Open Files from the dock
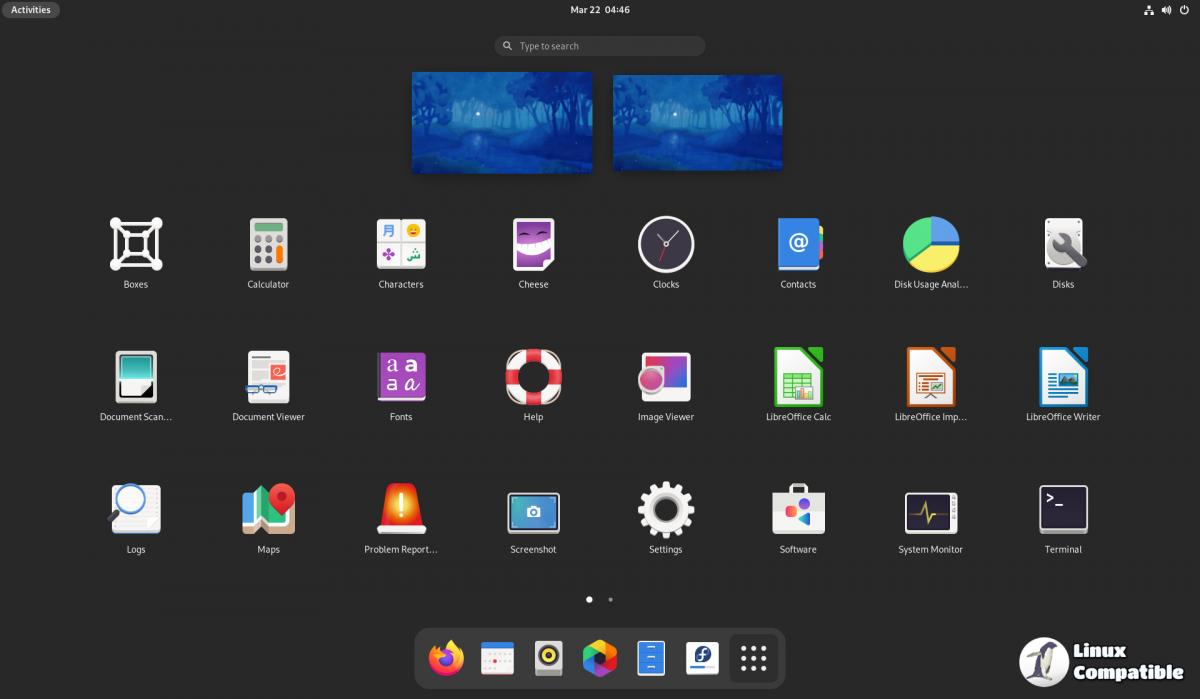The image size is (1200, 699). (x=651, y=658)
